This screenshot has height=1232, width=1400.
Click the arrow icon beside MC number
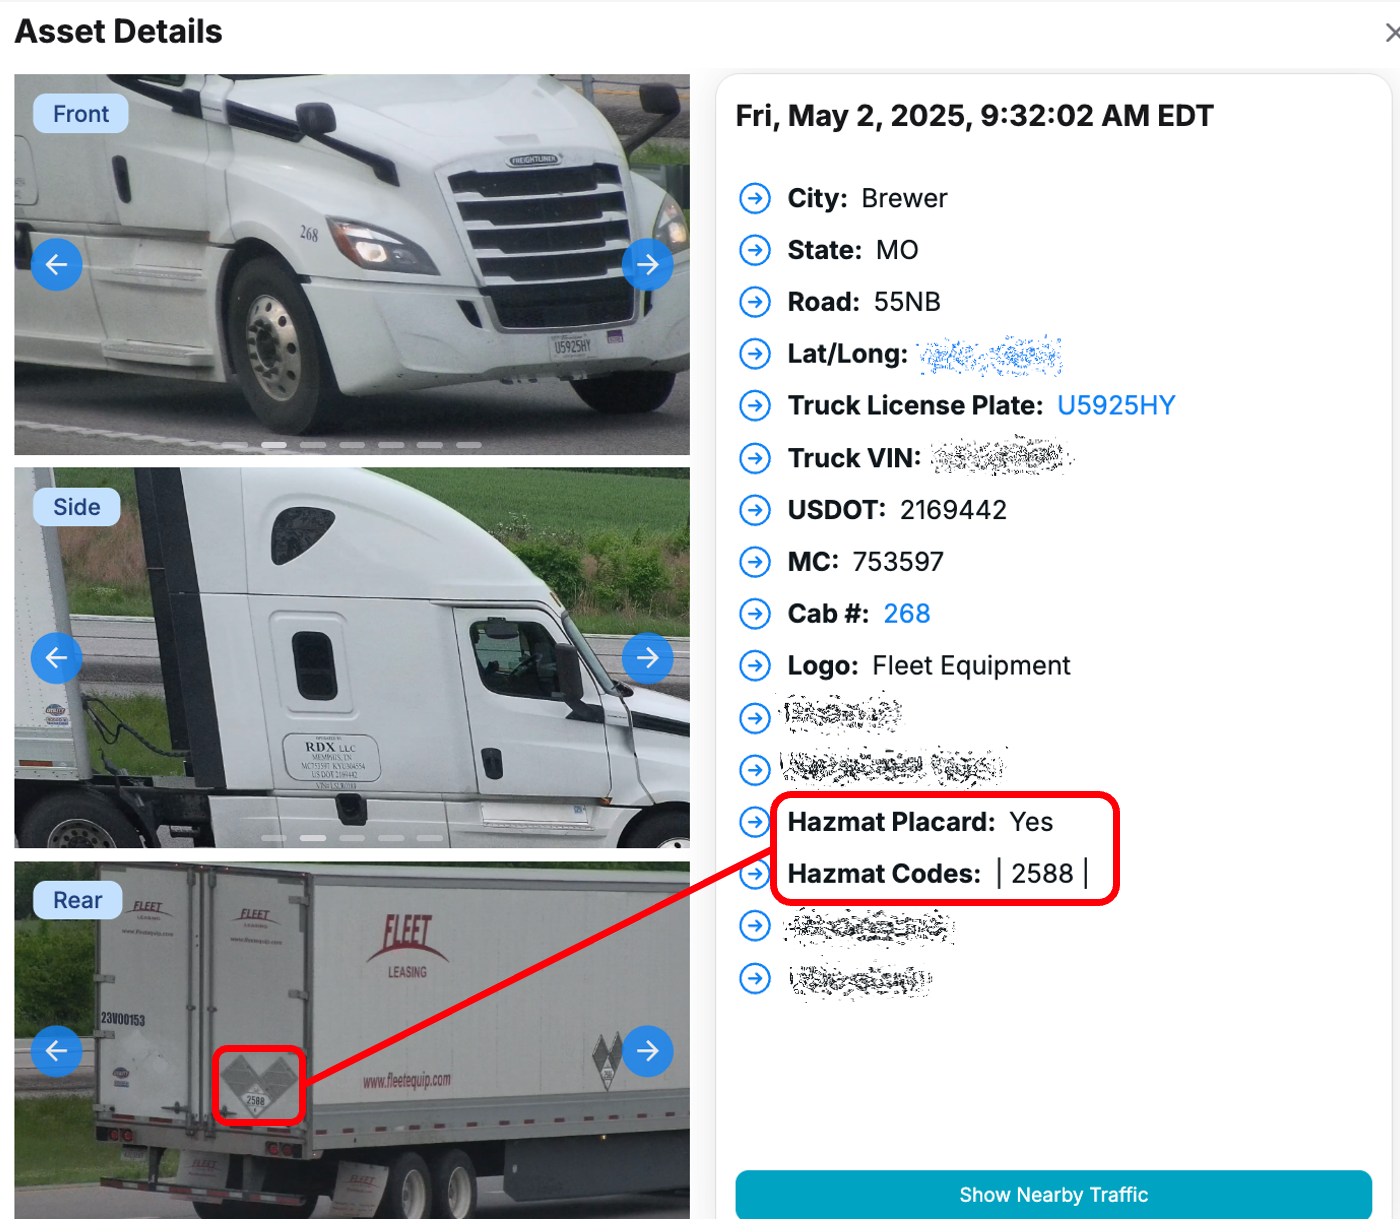click(755, 562)
